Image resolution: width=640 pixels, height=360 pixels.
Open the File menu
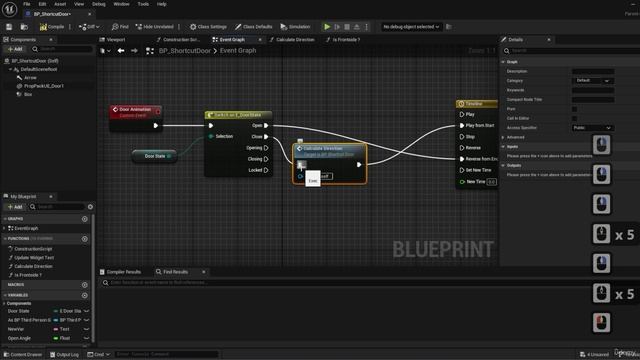[27, 4]
